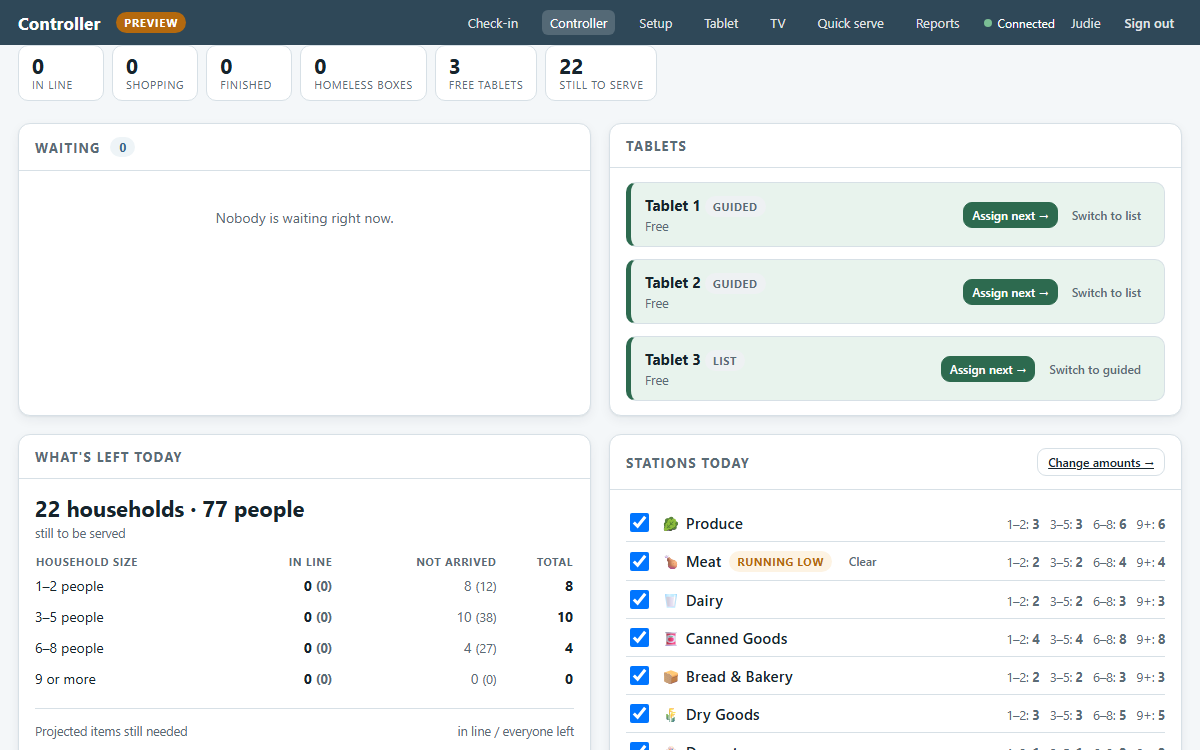
Task: Click the Shopping stat card
Action: pyautogui.click(x=155, y=73)
